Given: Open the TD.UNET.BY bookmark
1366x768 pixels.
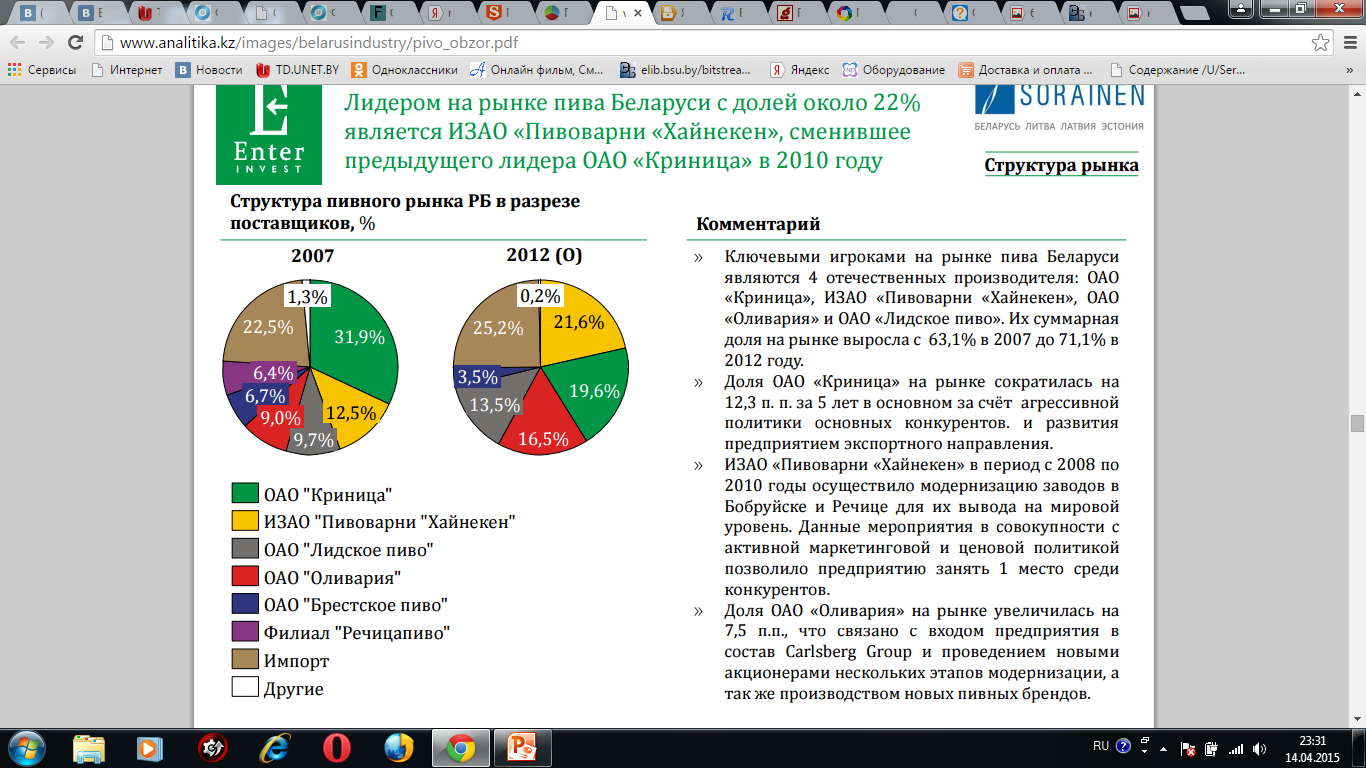Looking at the screenshot, I should [298, 70].
